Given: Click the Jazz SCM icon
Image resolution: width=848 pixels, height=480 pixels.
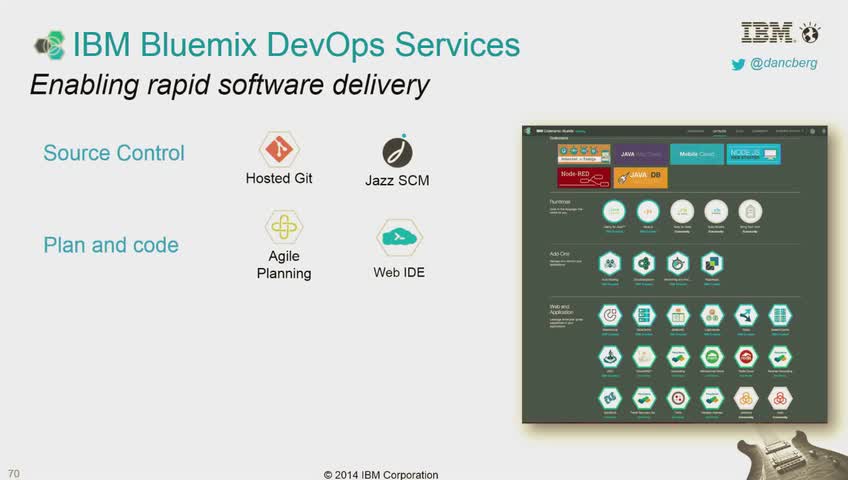Looking at the screenshot, I should coord(398,152).
